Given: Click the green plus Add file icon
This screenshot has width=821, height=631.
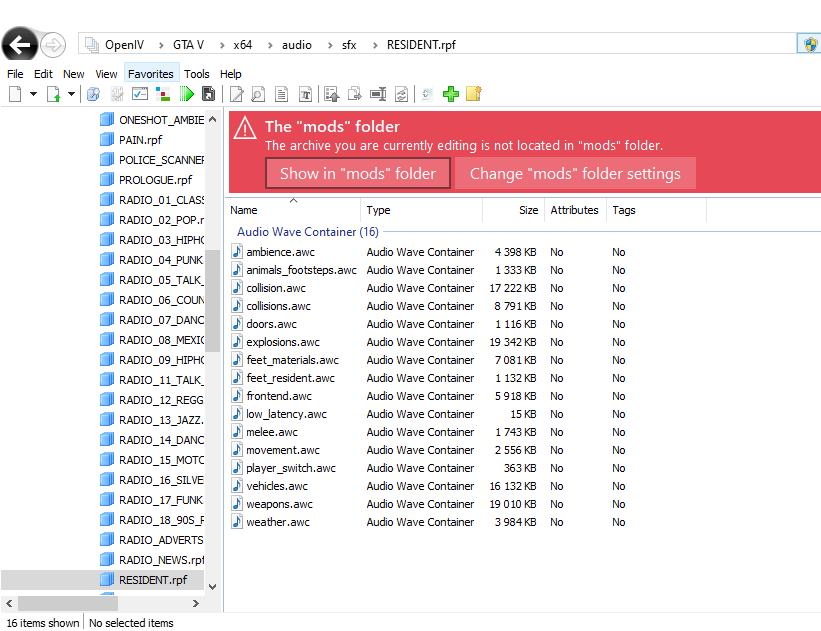Looking at the screenshot, I should [450, 93].
